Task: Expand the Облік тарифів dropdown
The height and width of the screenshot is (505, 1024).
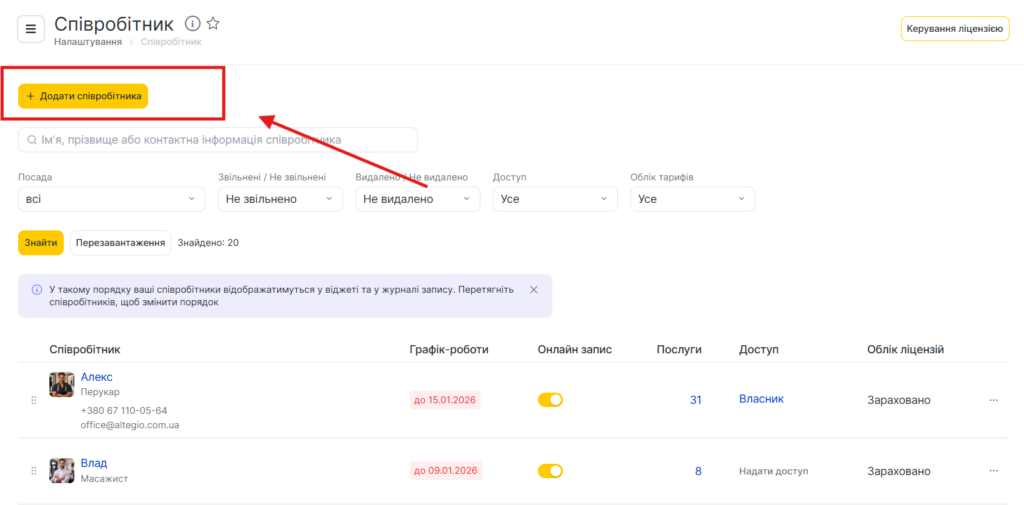Action: tap(692, 199)
